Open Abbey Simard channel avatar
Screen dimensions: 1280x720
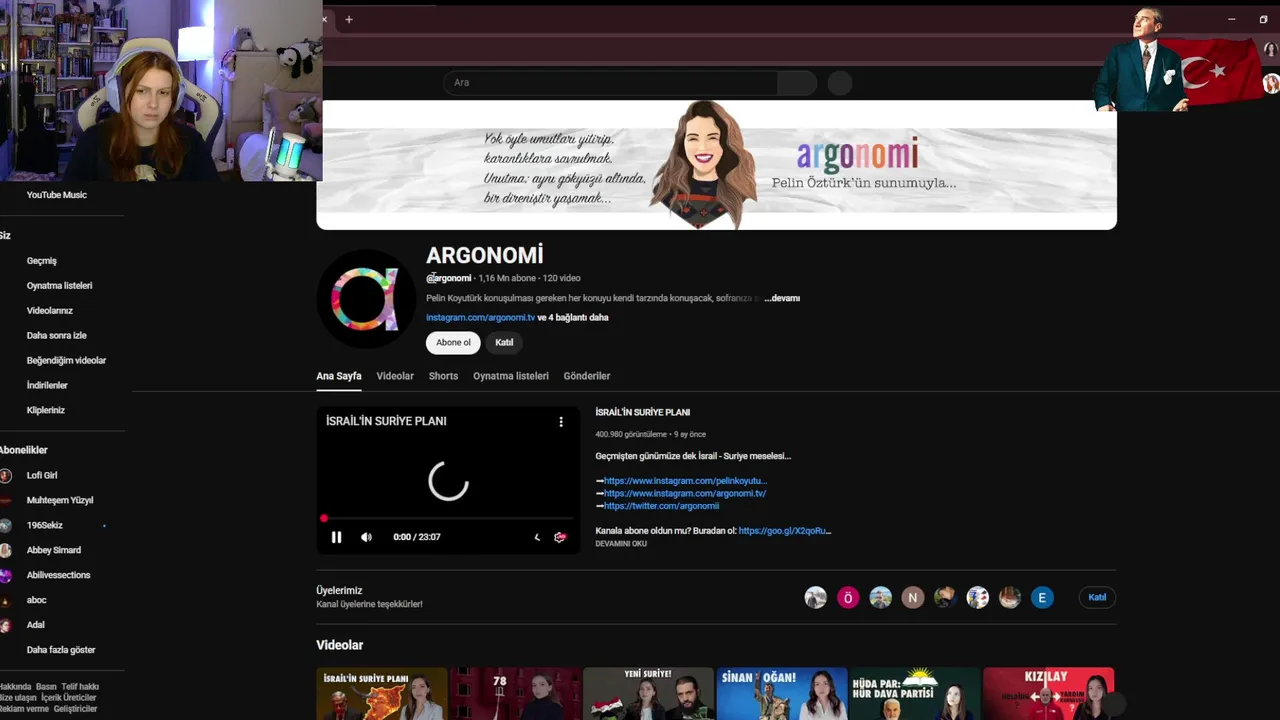6,550
